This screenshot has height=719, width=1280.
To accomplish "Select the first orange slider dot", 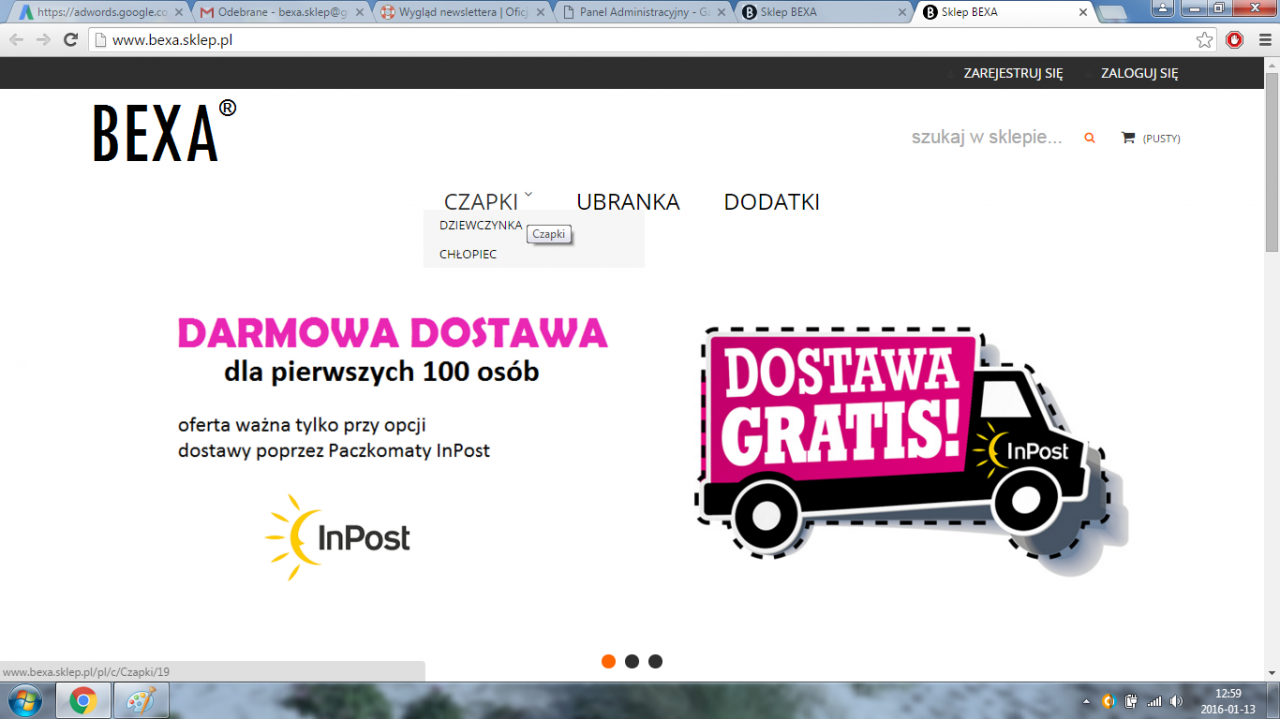I will tap(608, 661).
